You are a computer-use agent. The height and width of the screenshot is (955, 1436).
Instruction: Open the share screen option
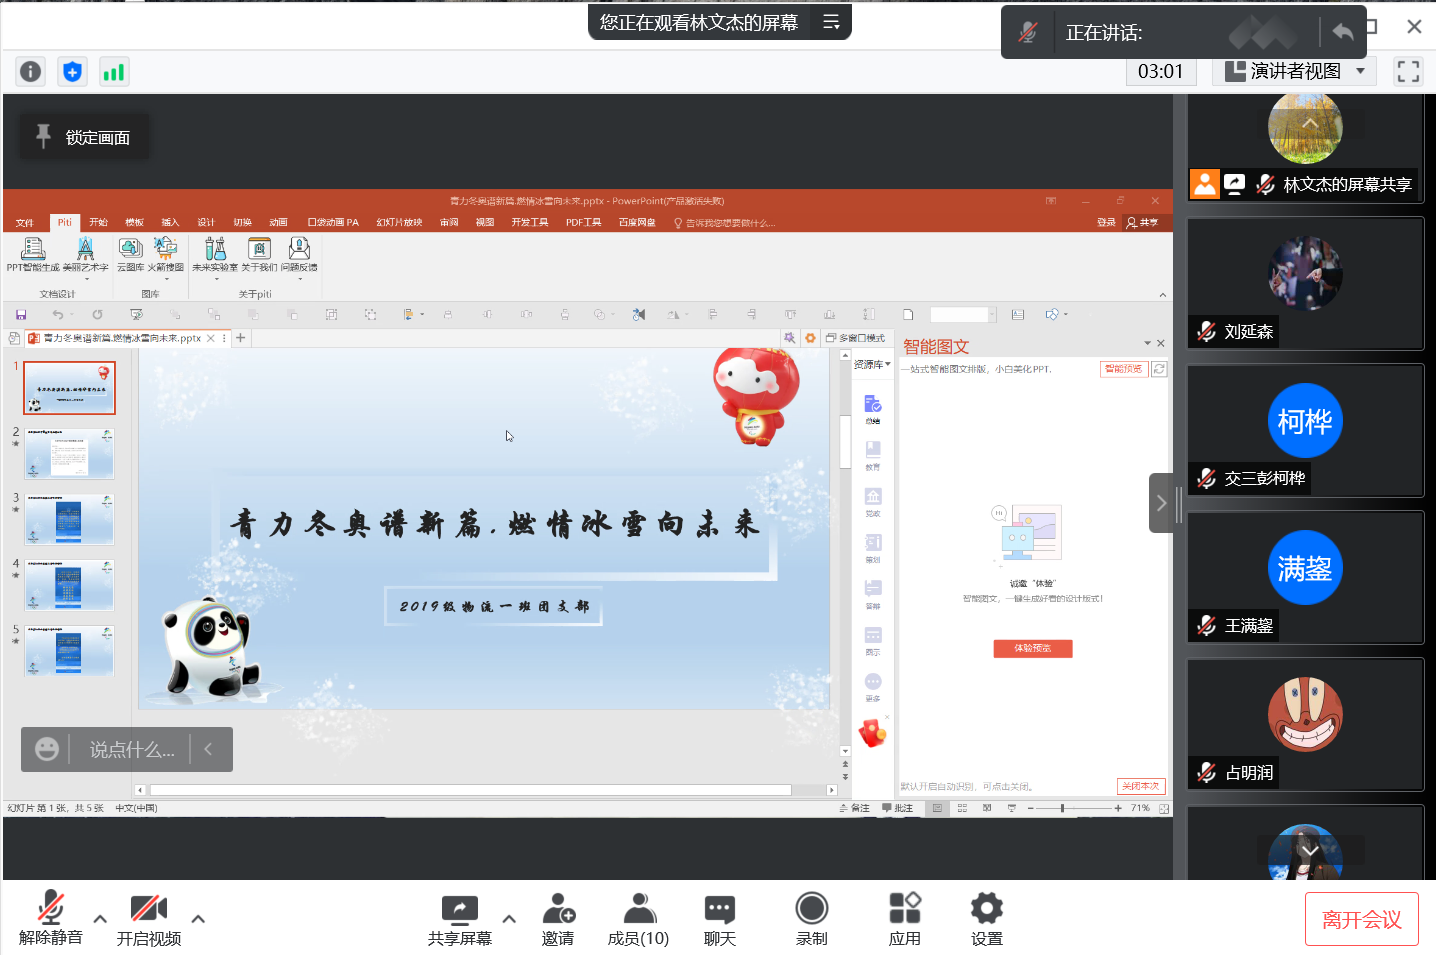459,919
